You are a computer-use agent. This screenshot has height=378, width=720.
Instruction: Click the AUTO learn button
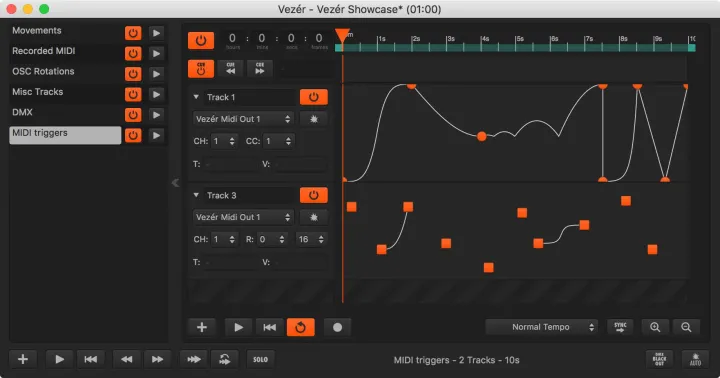tap(695, 359)
